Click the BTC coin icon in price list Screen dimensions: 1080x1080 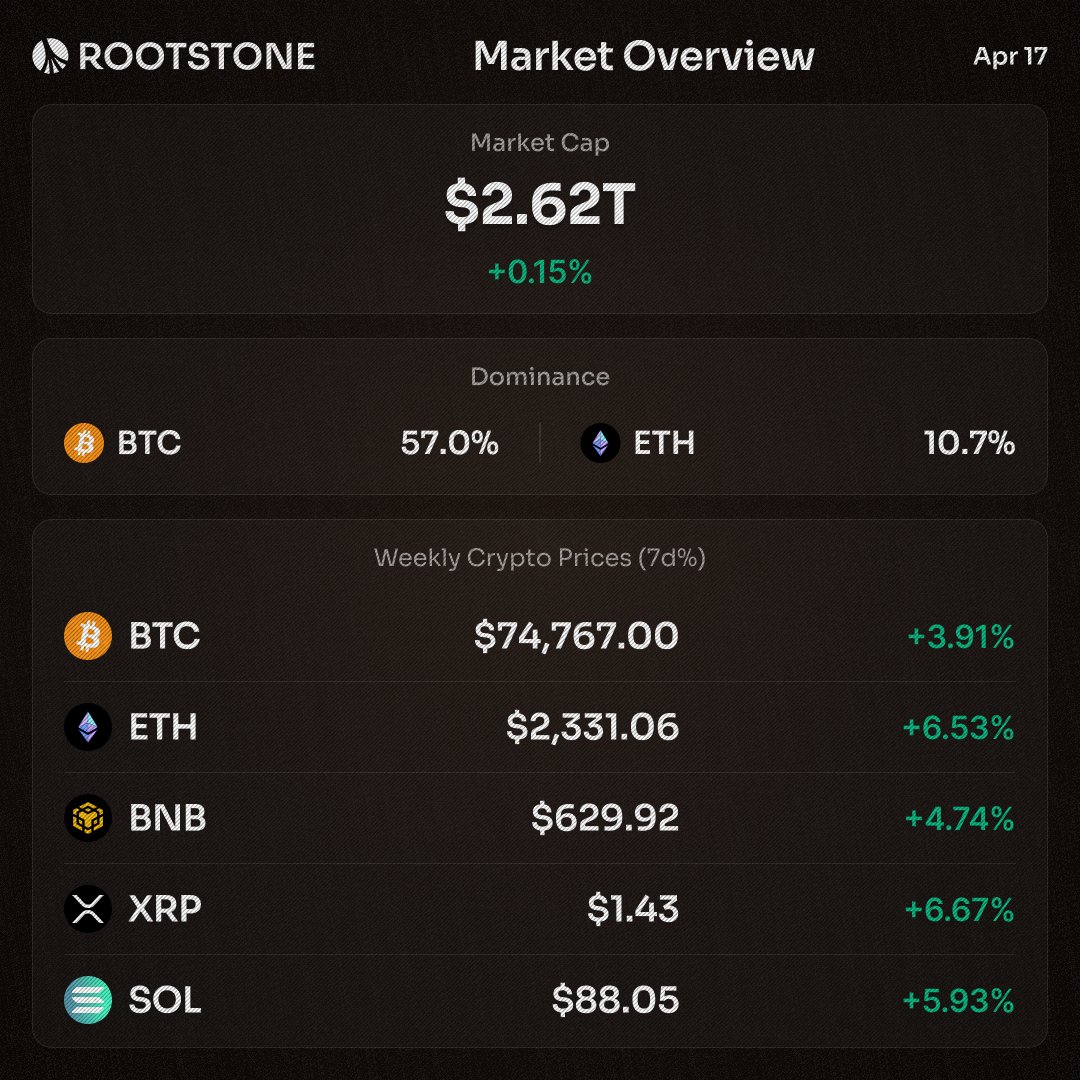click(88, 636)
